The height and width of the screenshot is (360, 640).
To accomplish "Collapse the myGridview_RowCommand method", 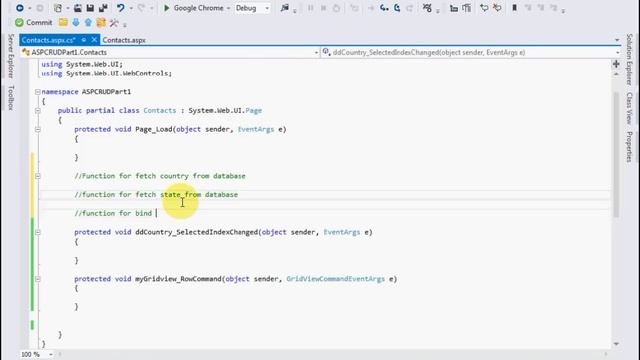I will coord(38,279).
